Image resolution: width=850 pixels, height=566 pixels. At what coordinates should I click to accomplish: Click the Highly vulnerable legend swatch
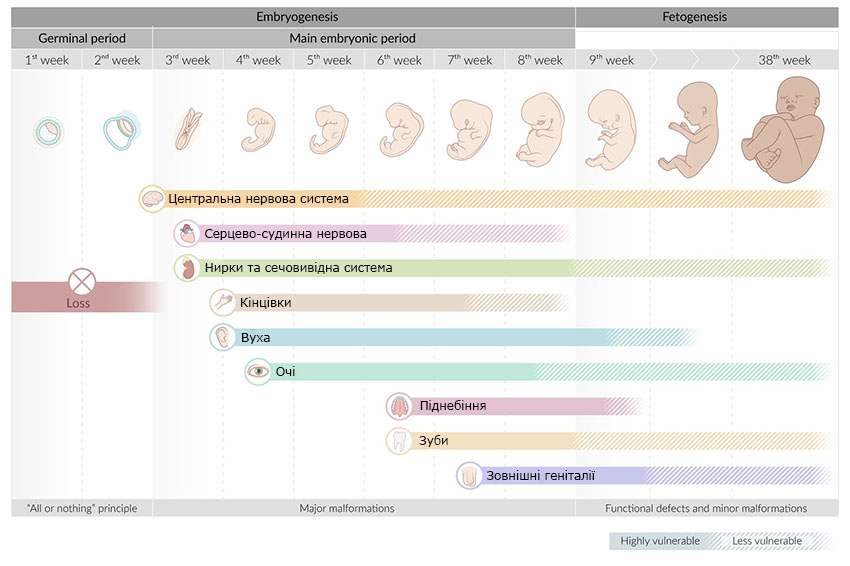click(660, 541)
